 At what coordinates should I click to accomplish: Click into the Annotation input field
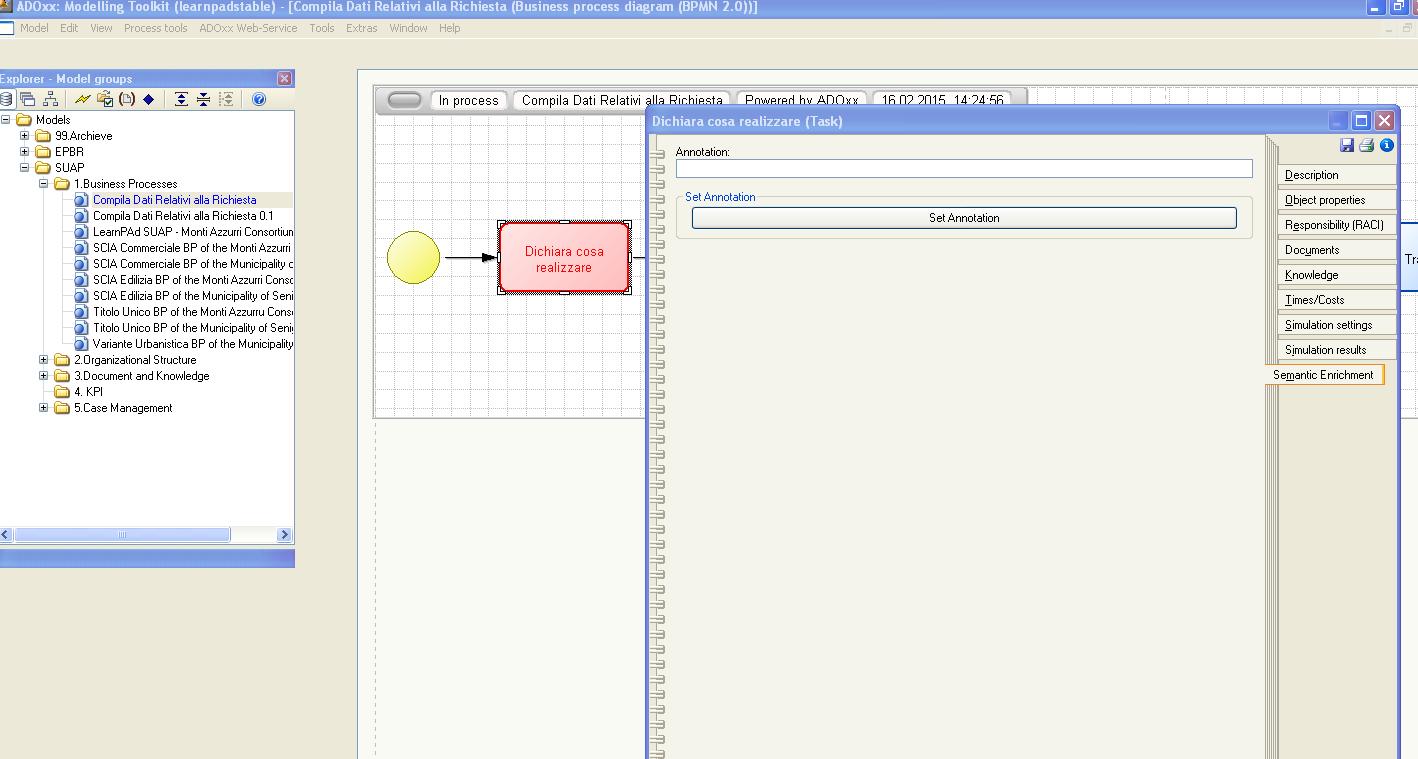tap(964, 168)
